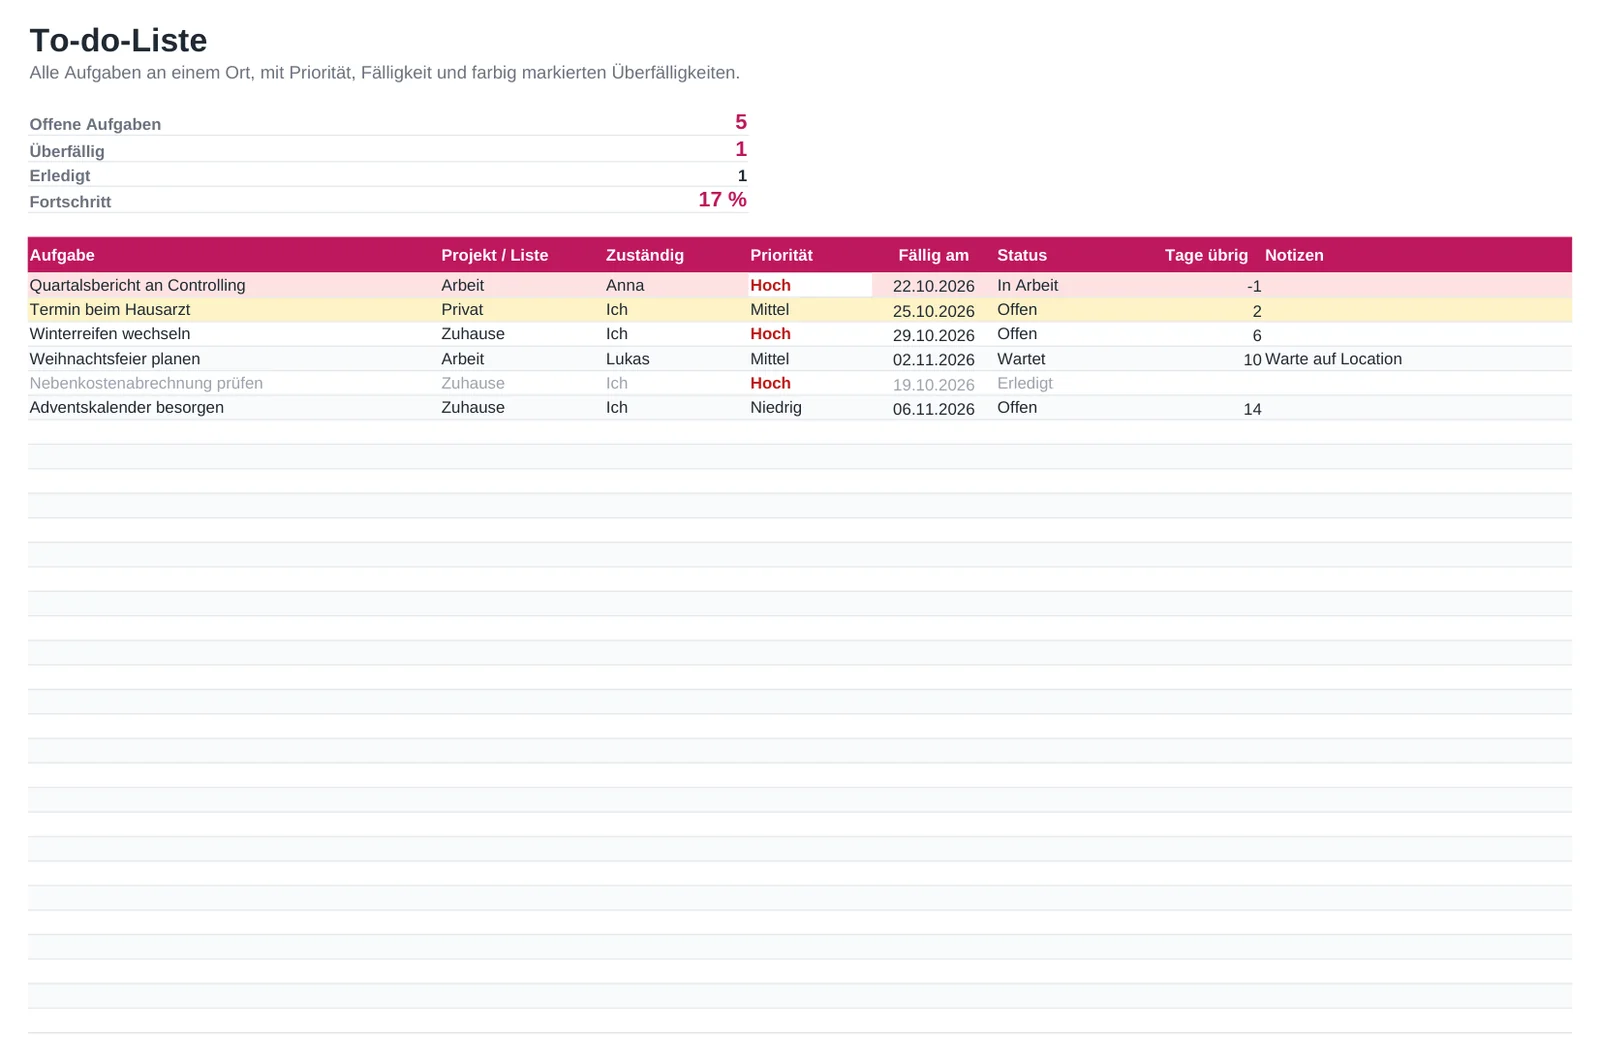Select the Aufgabe column header

pyautogui.click(x=62, y=255)
